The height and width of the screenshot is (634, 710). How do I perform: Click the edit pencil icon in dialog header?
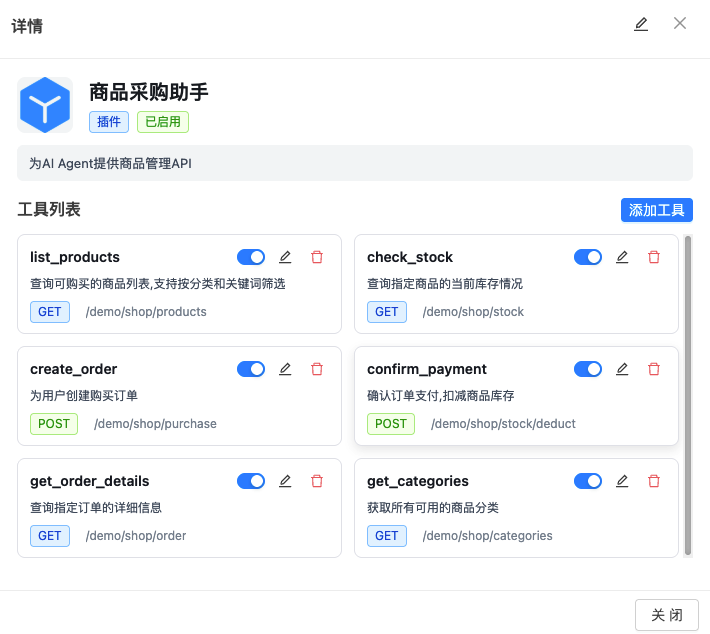[641, 24]
